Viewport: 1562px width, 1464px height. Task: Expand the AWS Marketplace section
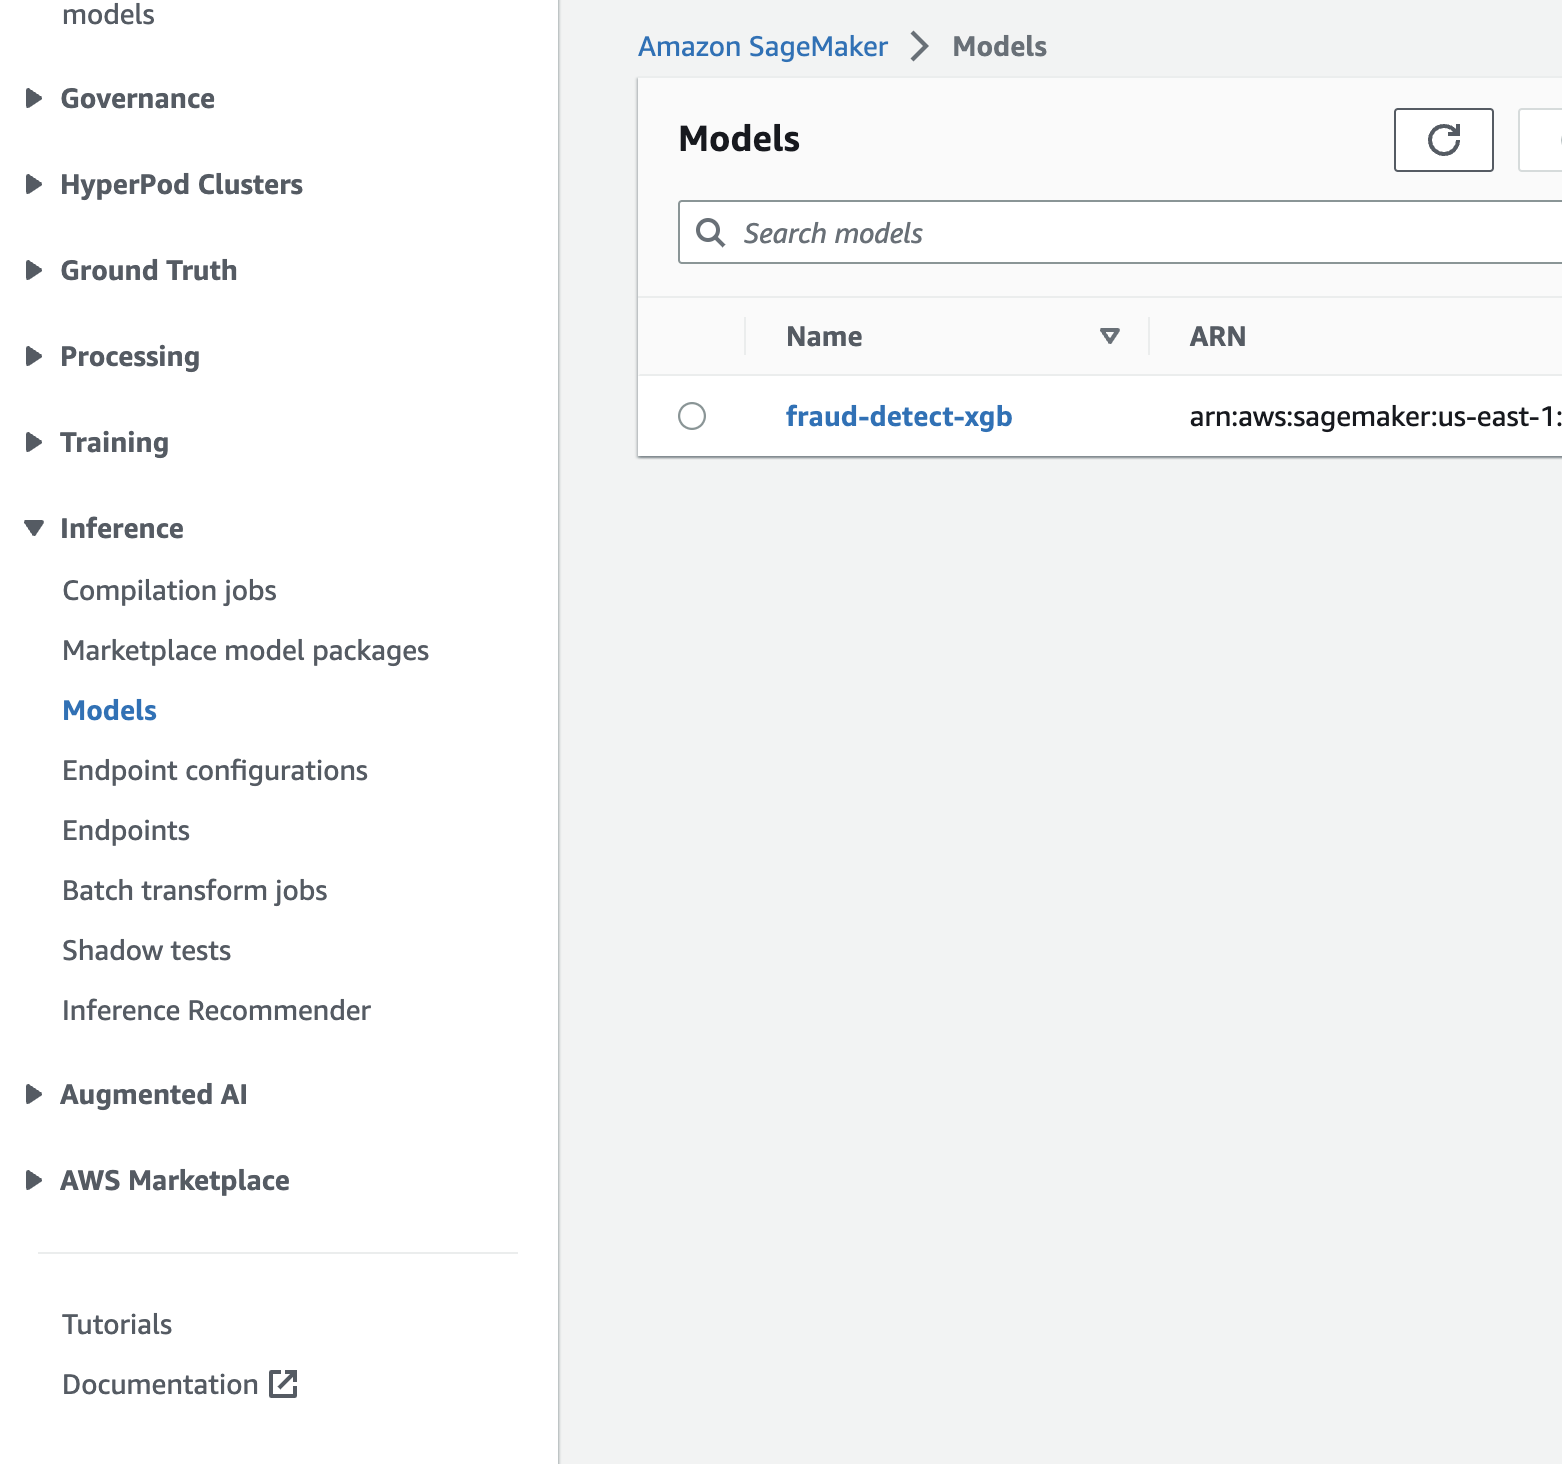click(x=34, y=1180)
